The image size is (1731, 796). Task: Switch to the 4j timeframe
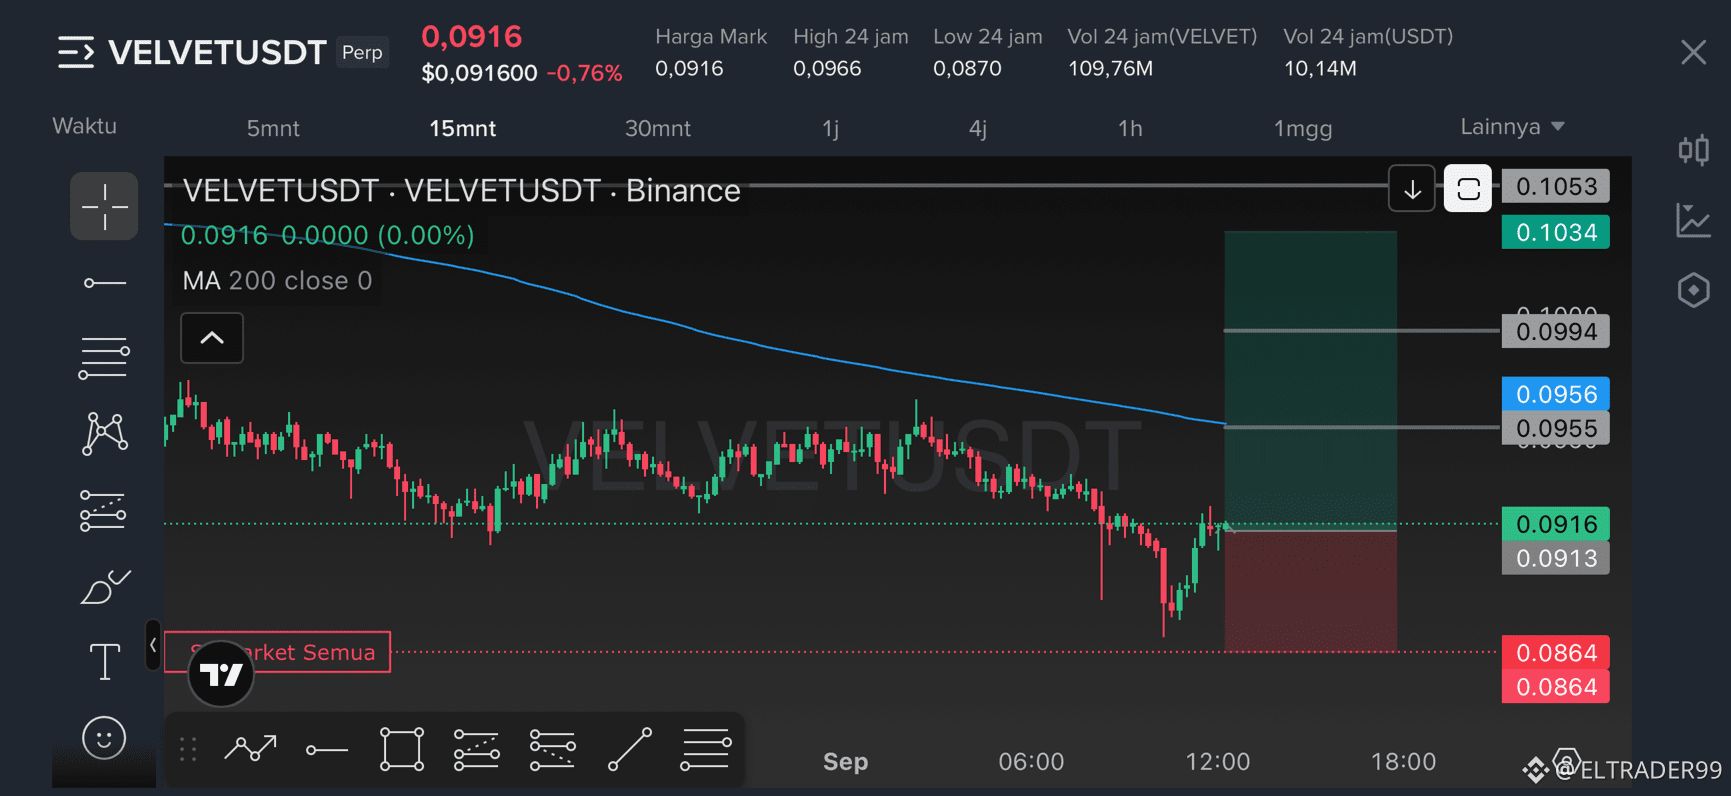pos(978,128)
